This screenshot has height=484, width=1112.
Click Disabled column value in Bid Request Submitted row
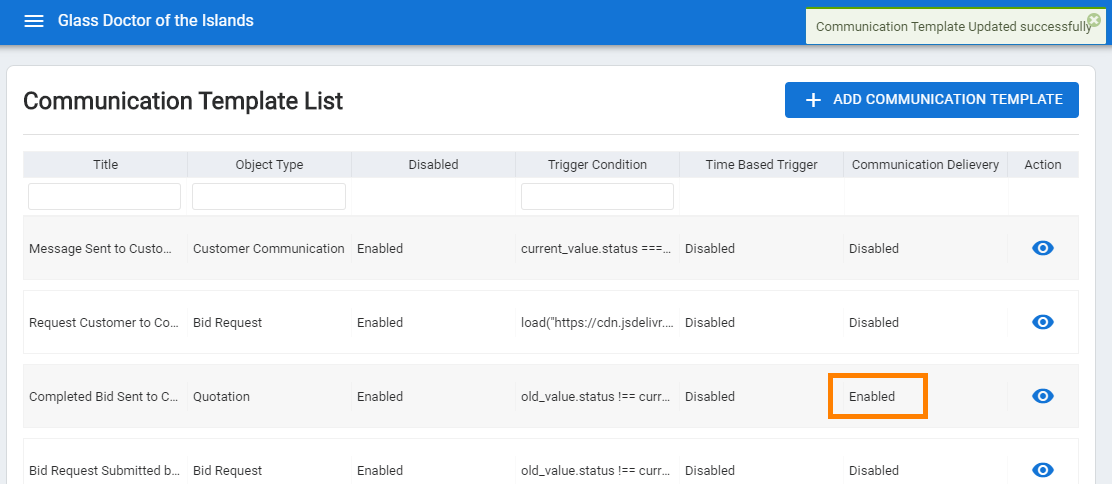379,470
